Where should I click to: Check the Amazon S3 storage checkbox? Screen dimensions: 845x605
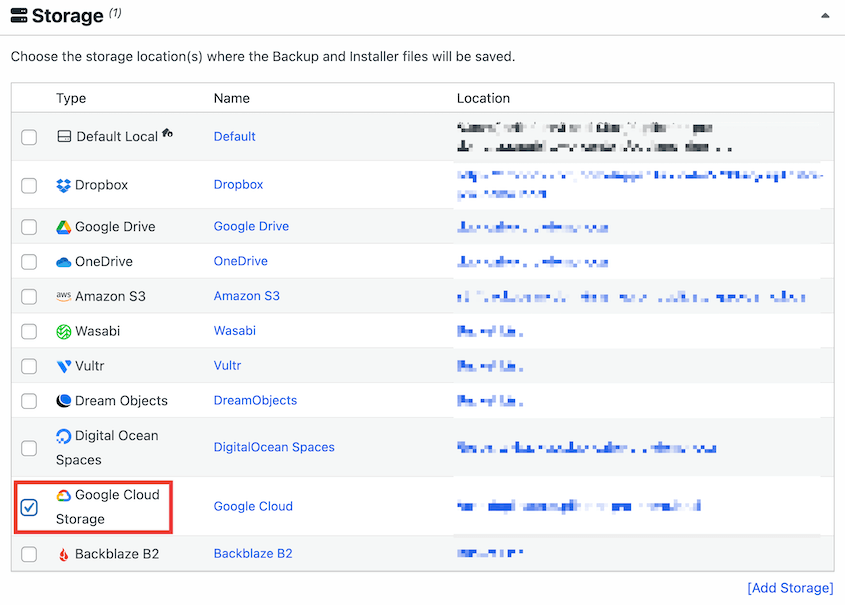tap(29, 296)
